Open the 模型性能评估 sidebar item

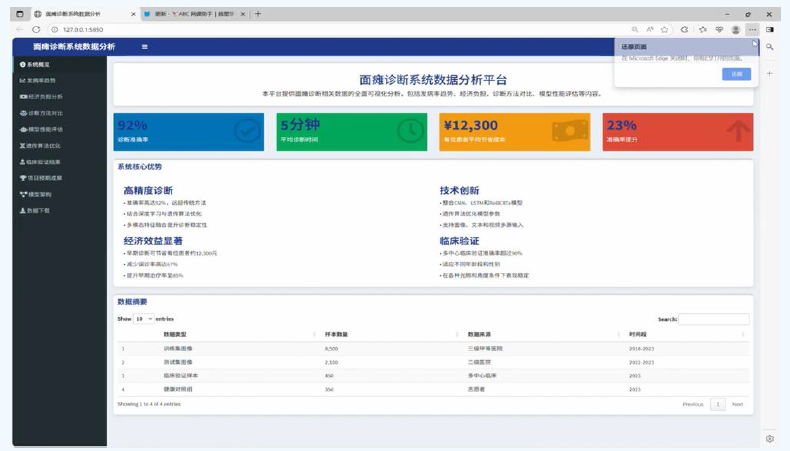pos(59,130)
